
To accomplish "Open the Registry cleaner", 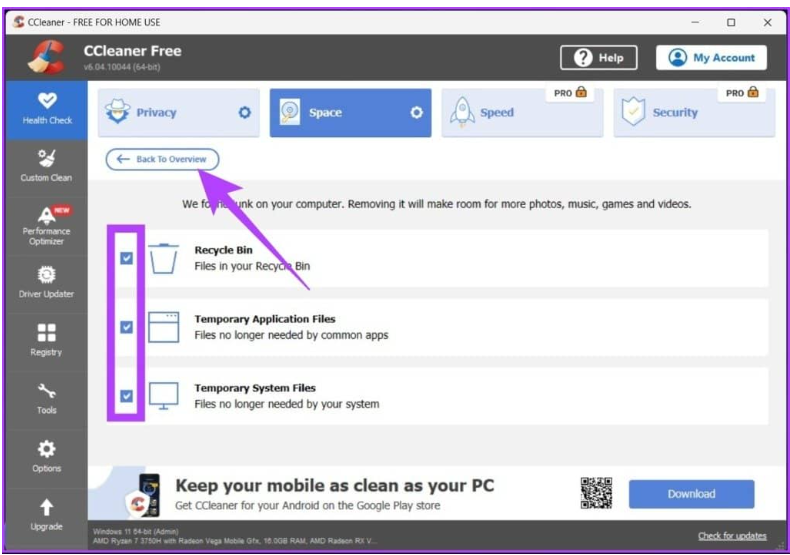I will pyautogui.click(x=47, y=340).
